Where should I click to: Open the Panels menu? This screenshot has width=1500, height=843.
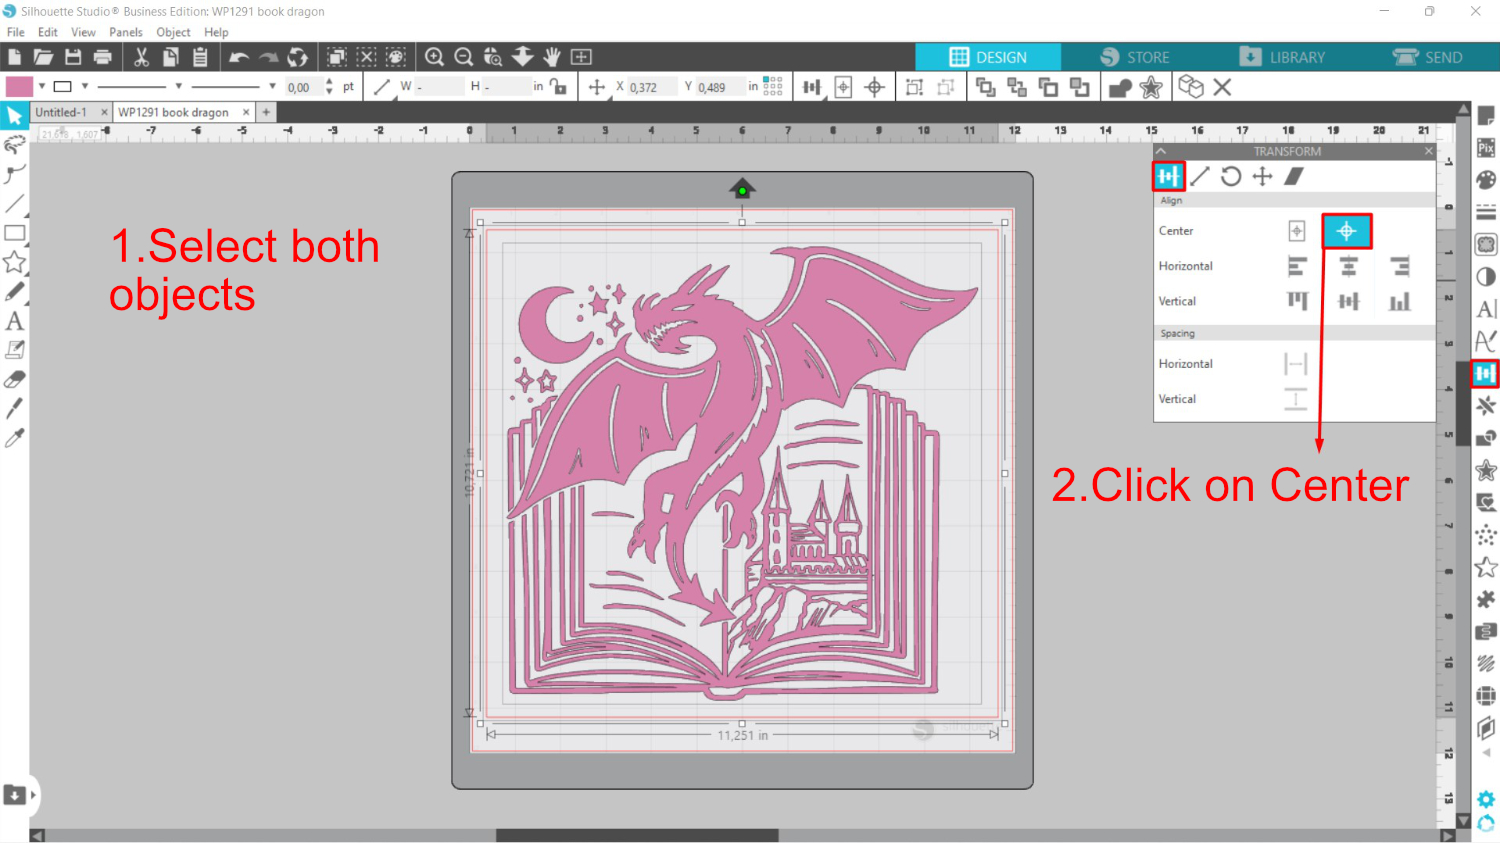point(126,32)
